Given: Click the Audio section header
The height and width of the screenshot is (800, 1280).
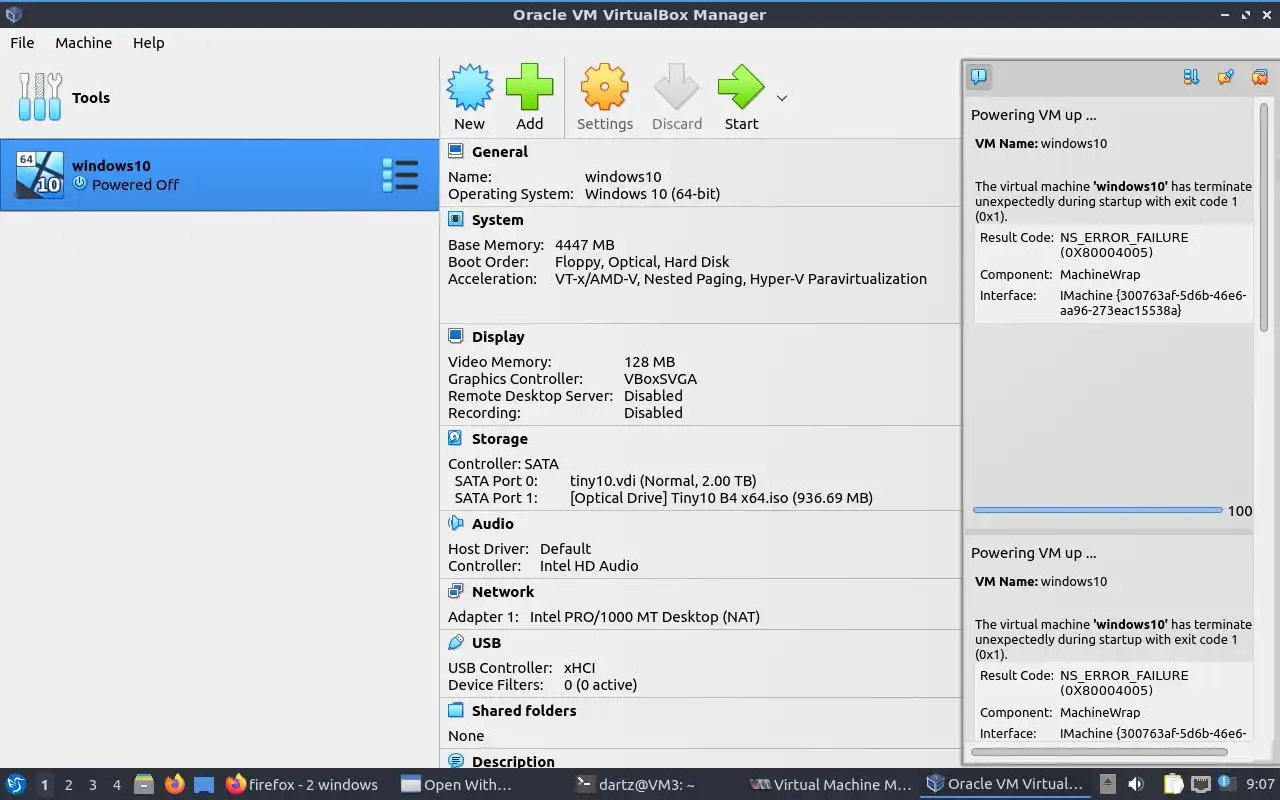Looking at the screenshot, I should click(x=493, y=524).
